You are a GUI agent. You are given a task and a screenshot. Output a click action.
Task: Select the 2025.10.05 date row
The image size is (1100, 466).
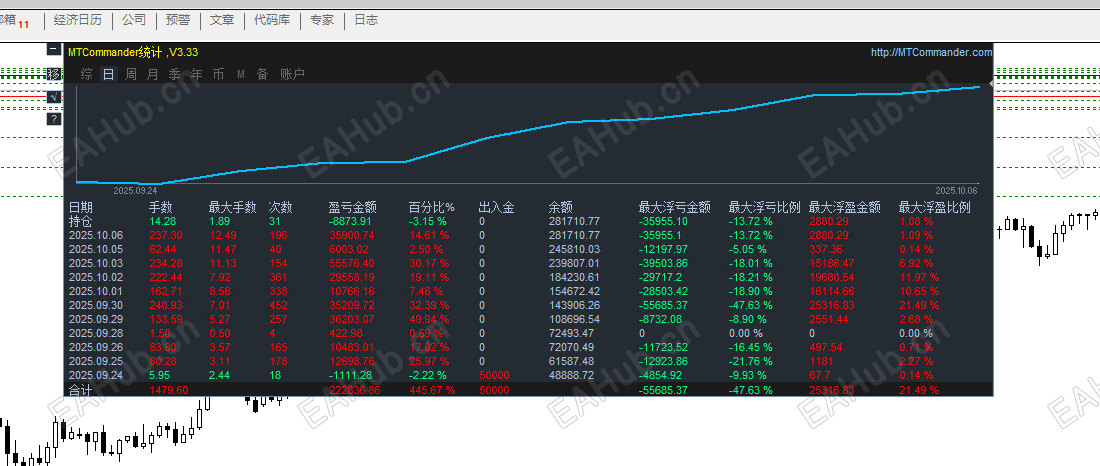(x=95, y=249)
